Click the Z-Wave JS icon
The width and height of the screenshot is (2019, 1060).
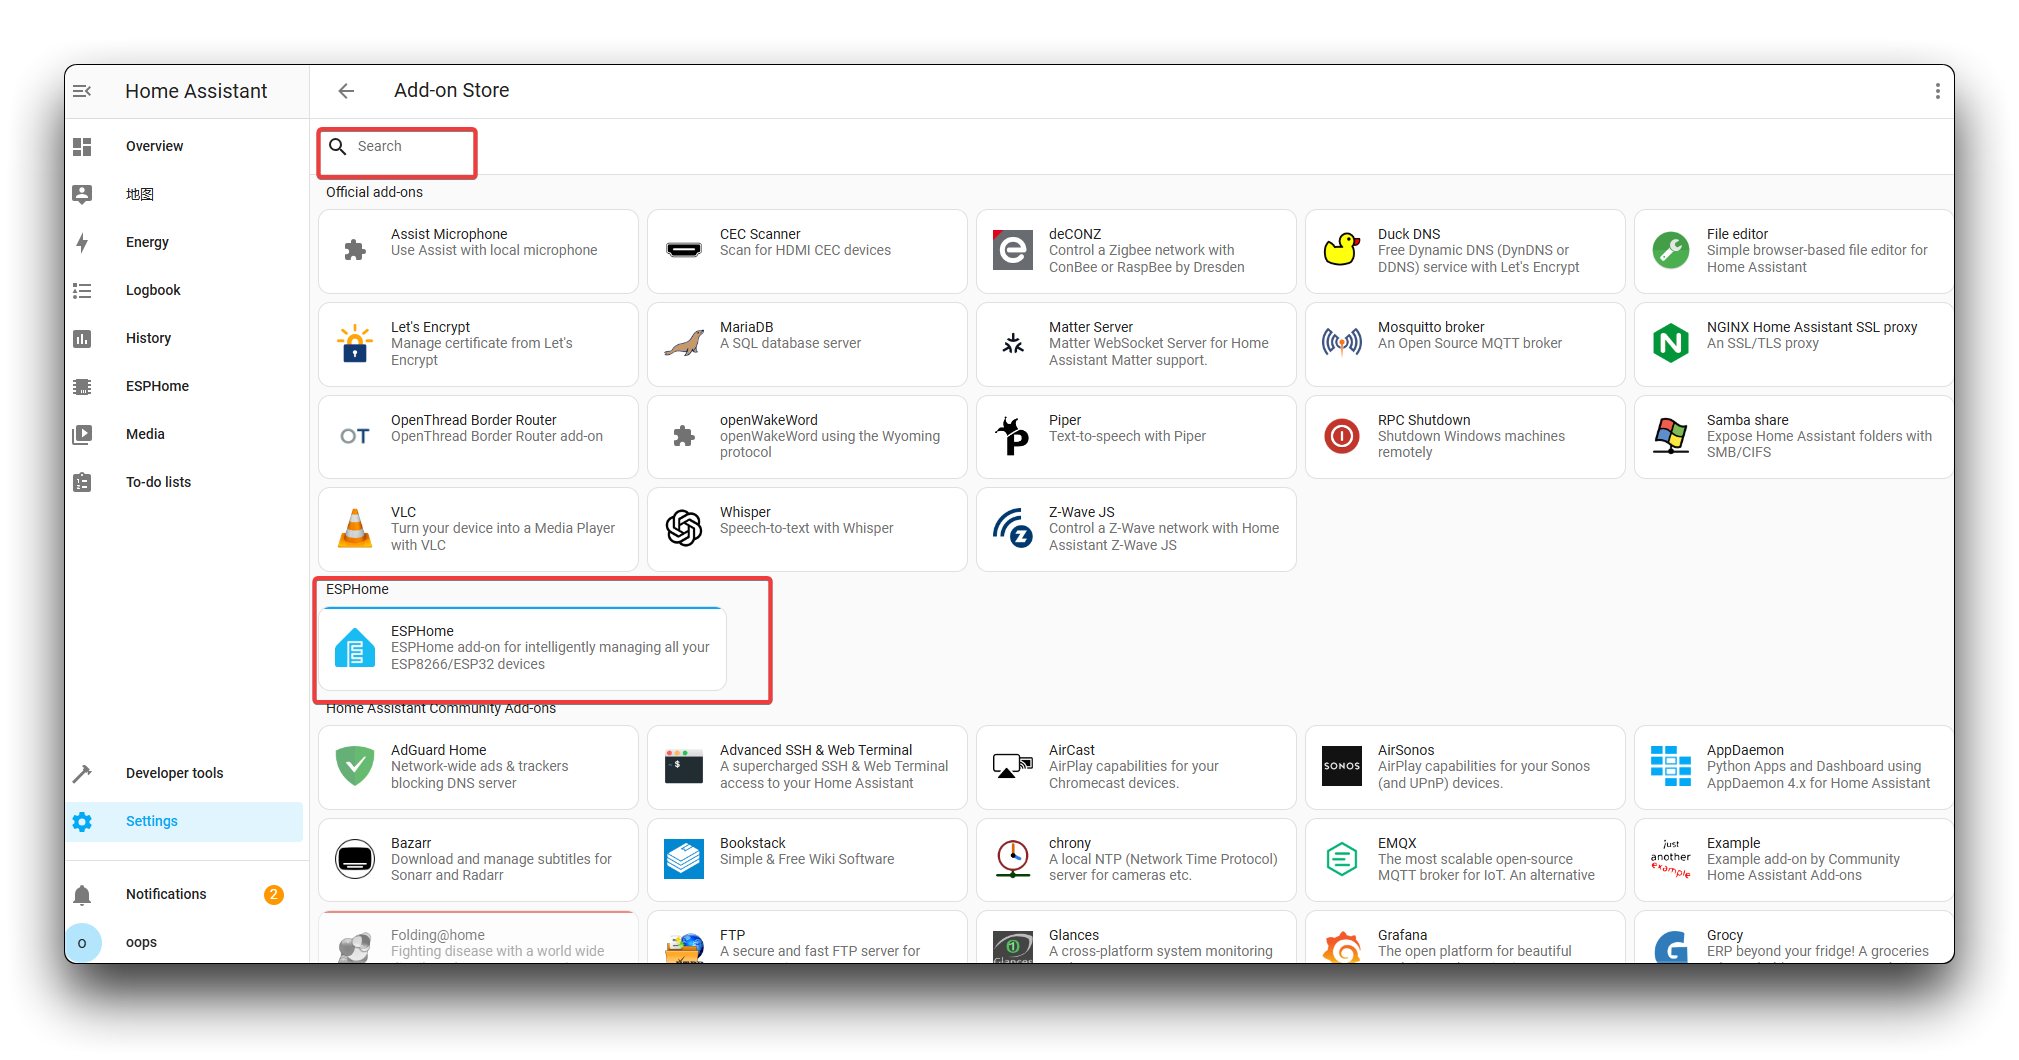tap(1013, 529)
